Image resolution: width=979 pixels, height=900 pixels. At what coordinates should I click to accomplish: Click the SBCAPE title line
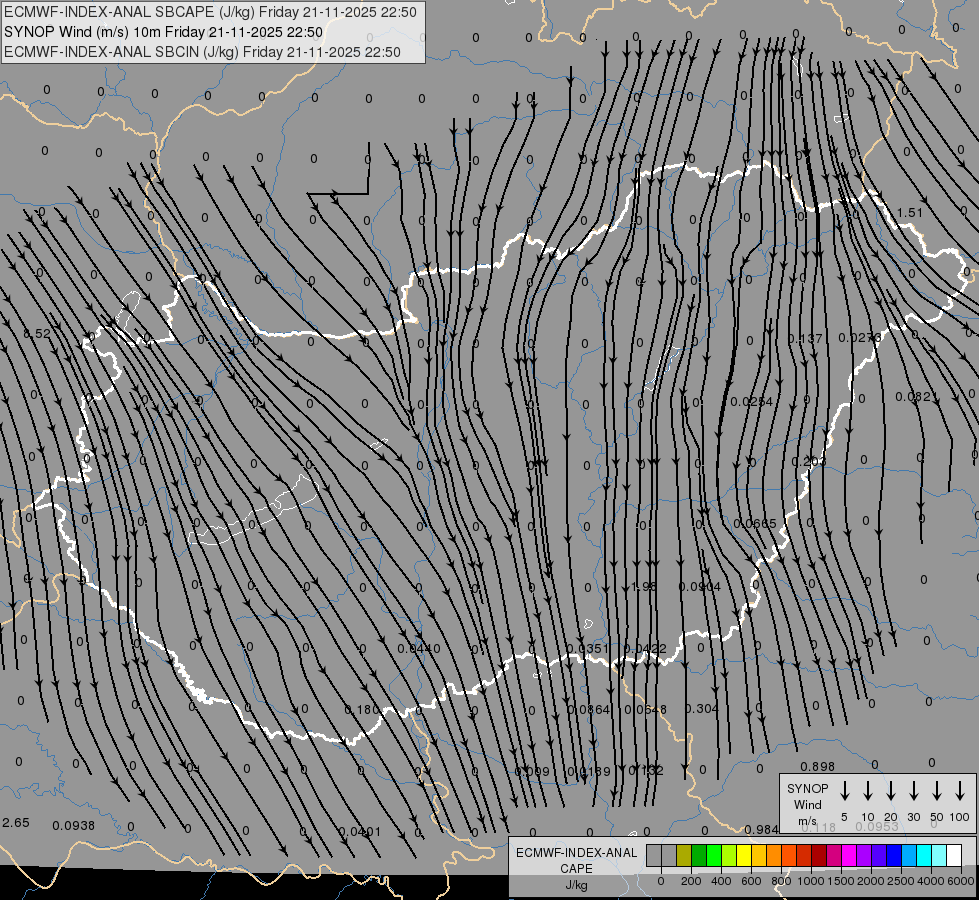(210, 12)
